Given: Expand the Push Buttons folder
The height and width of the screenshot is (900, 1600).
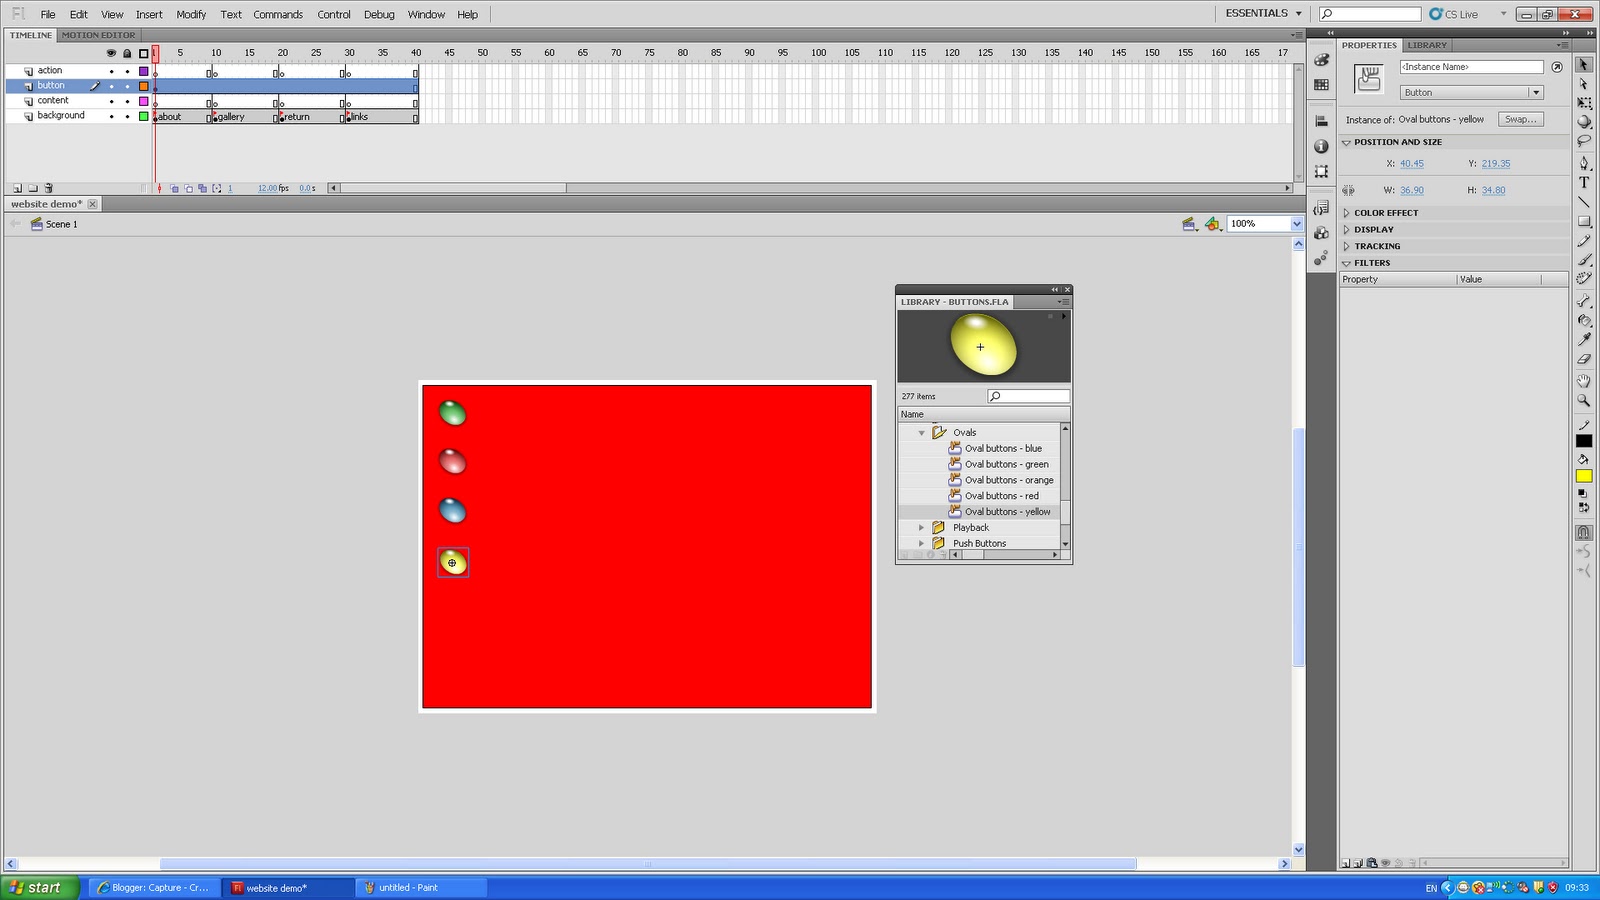Looking at the screenshot, I should pos(921,543).
